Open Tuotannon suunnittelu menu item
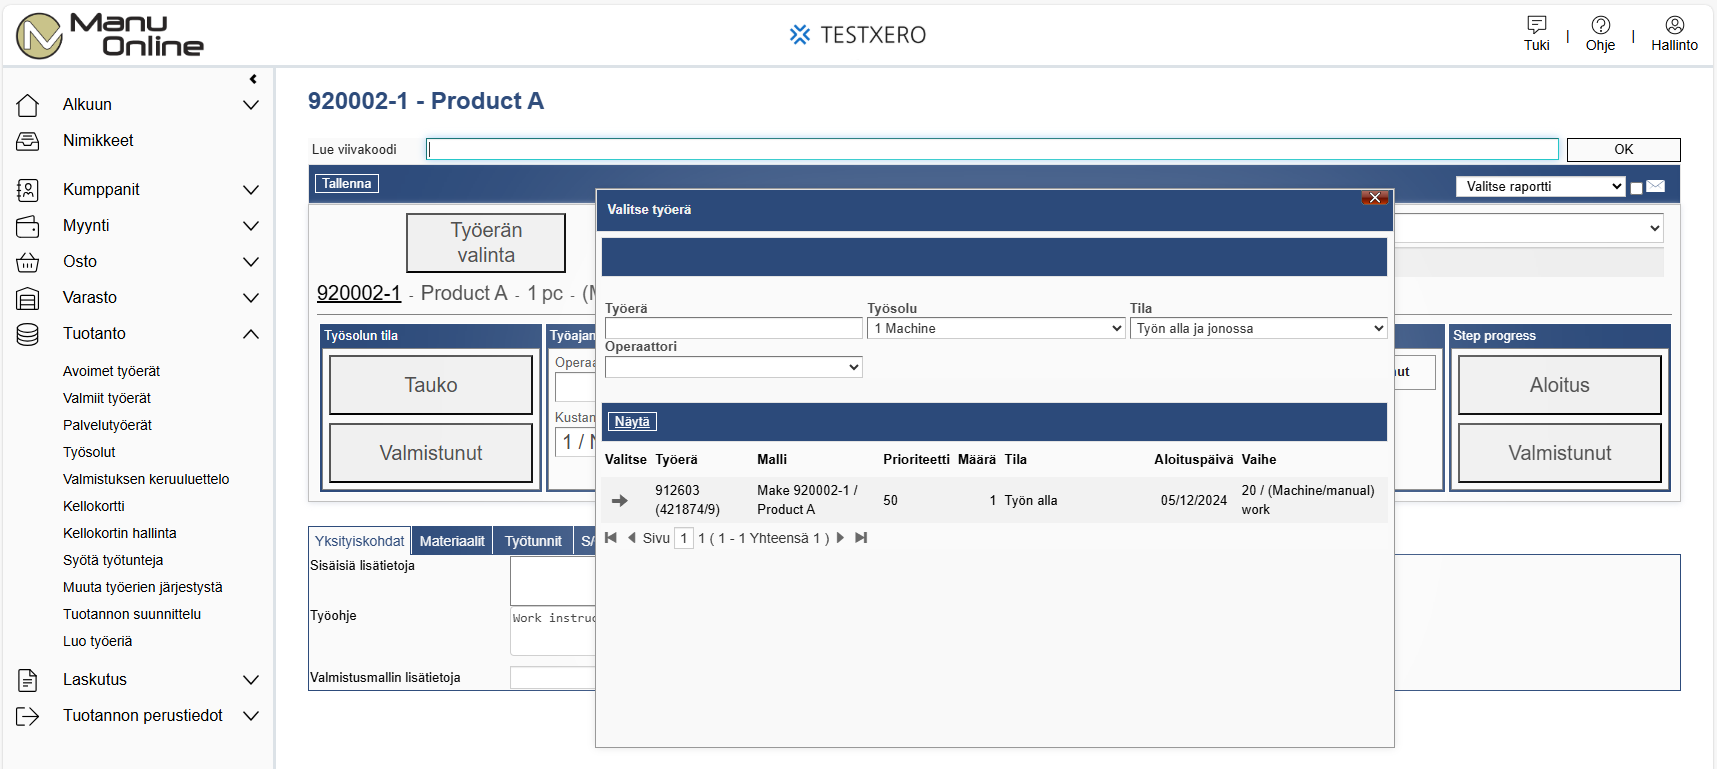 point(132,614)
